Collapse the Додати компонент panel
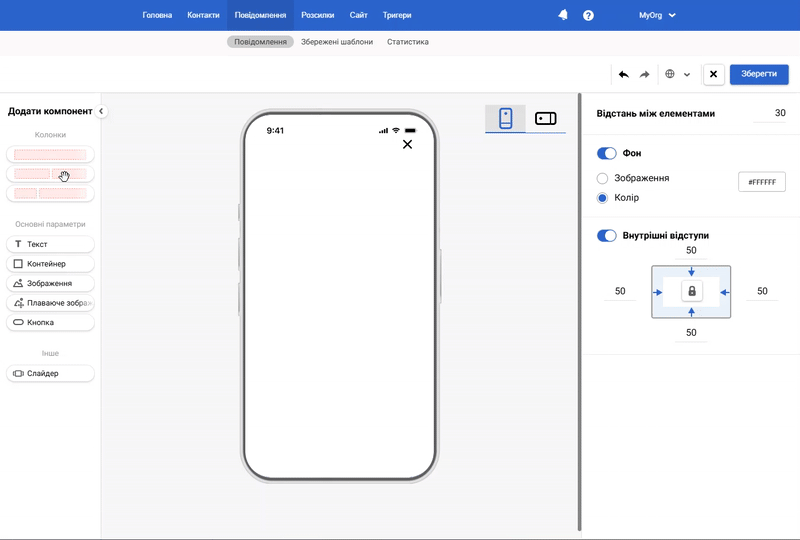 pos(101,111)
